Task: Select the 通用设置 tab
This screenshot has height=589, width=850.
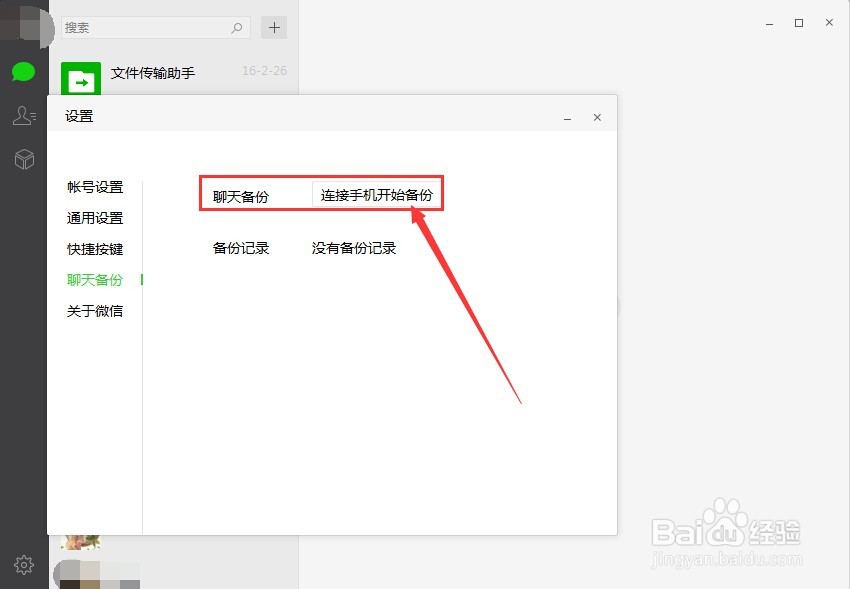Action: click(x=95, y=218)
